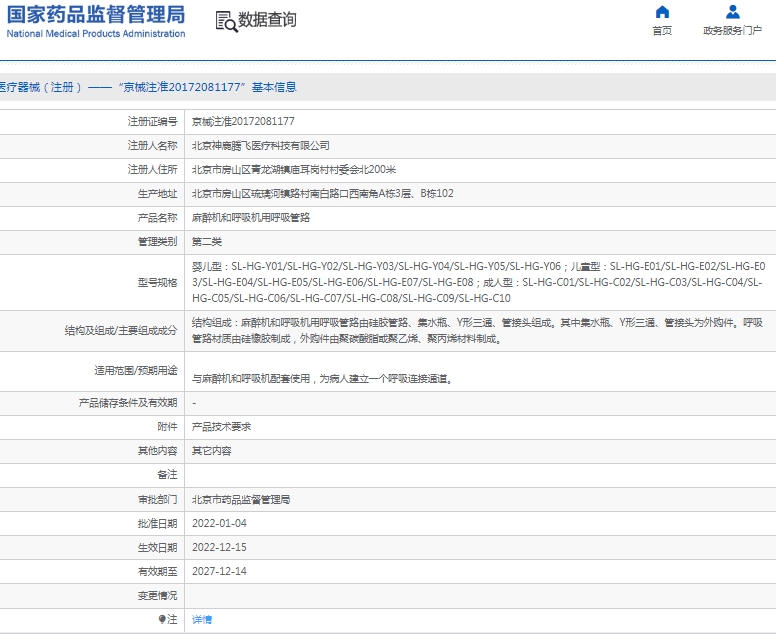This screenshot has width=776, height=641.
Task: Select product name 麻醉机和呼吸机用呼吸管路
Action: pos(251,218)
